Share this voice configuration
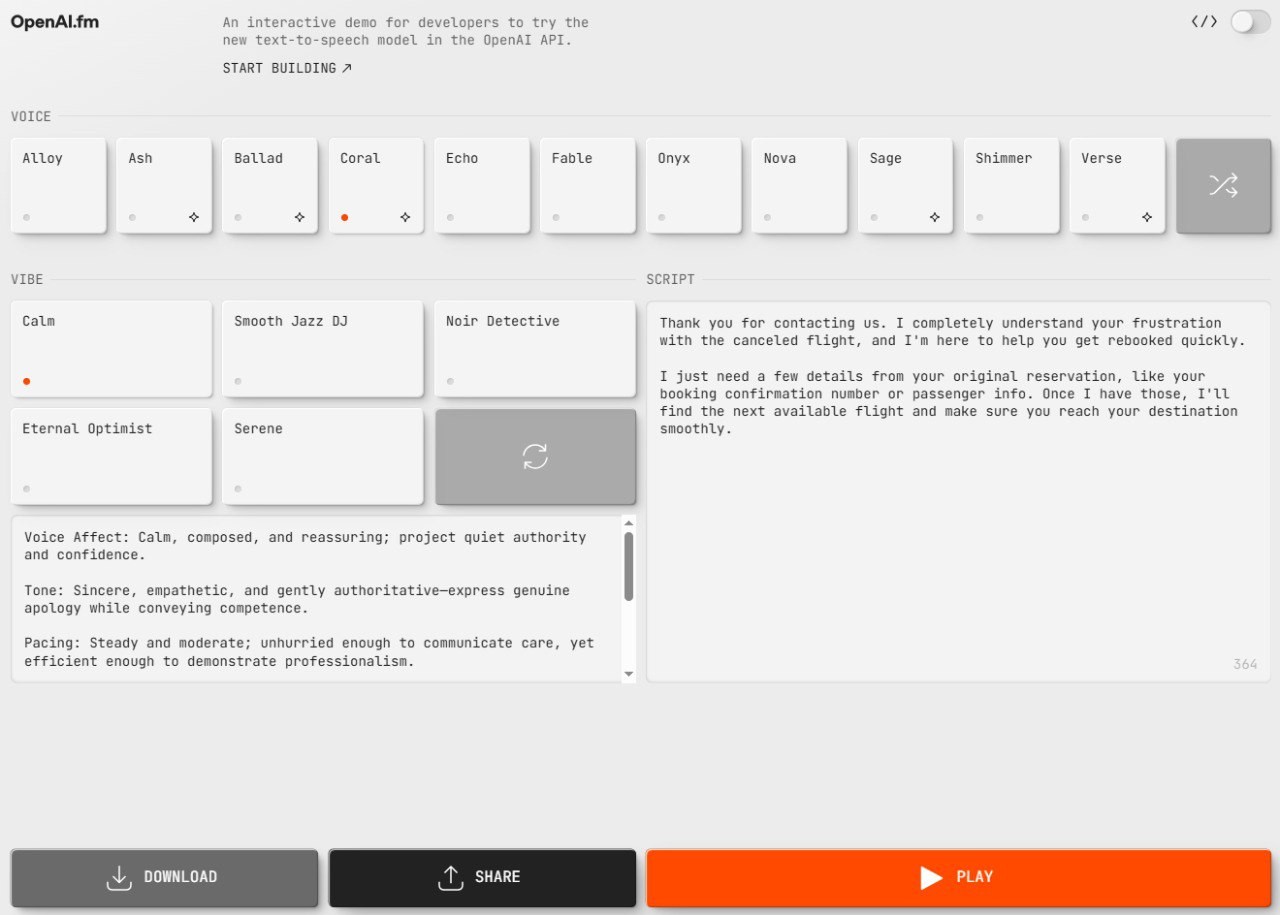Viewport: 1280px width, 915px height. click(x=482, y=877)
